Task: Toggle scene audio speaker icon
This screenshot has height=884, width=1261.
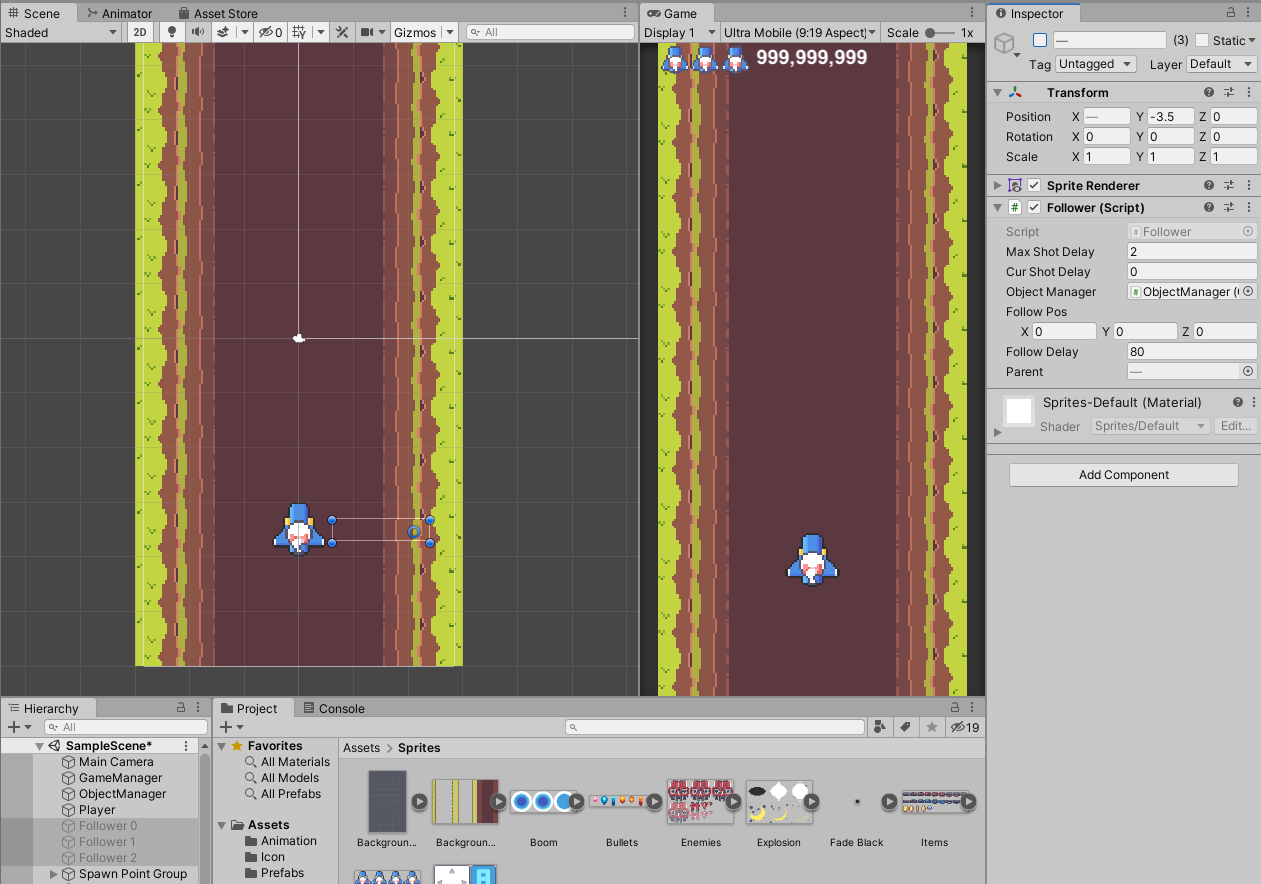Action: point(197,32)
